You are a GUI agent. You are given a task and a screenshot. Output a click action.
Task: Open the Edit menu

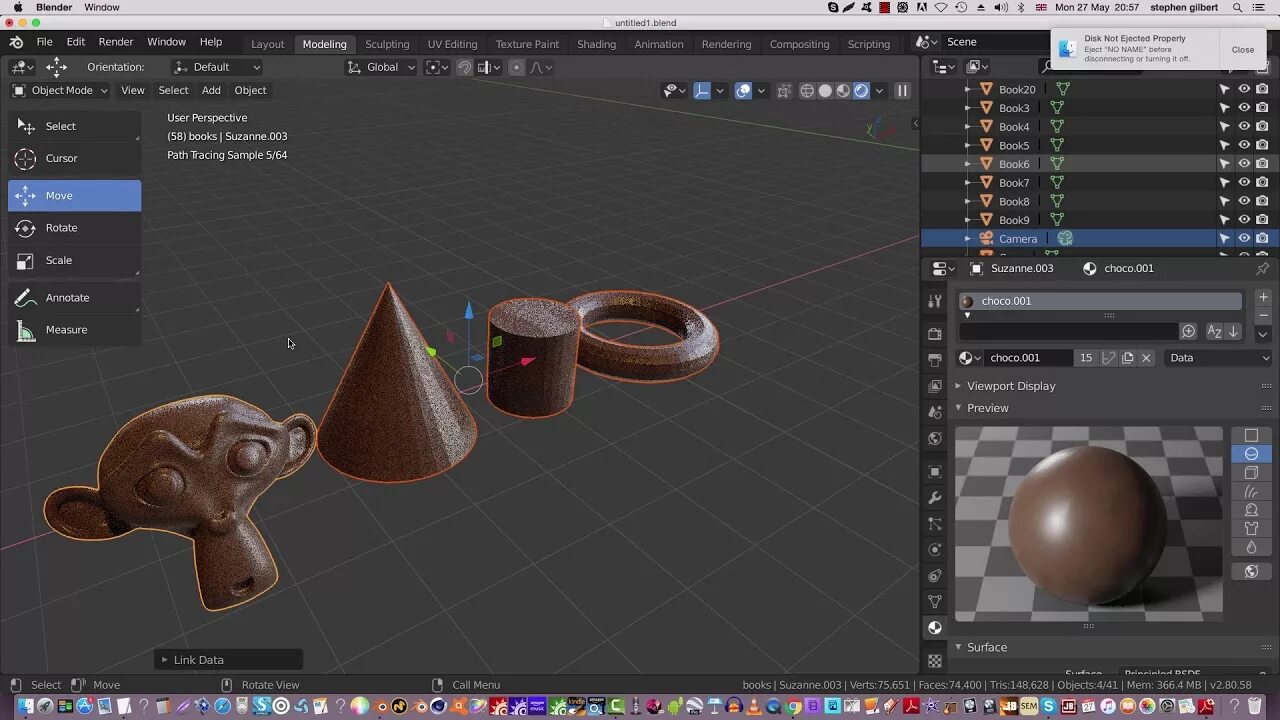click(76, 42)
